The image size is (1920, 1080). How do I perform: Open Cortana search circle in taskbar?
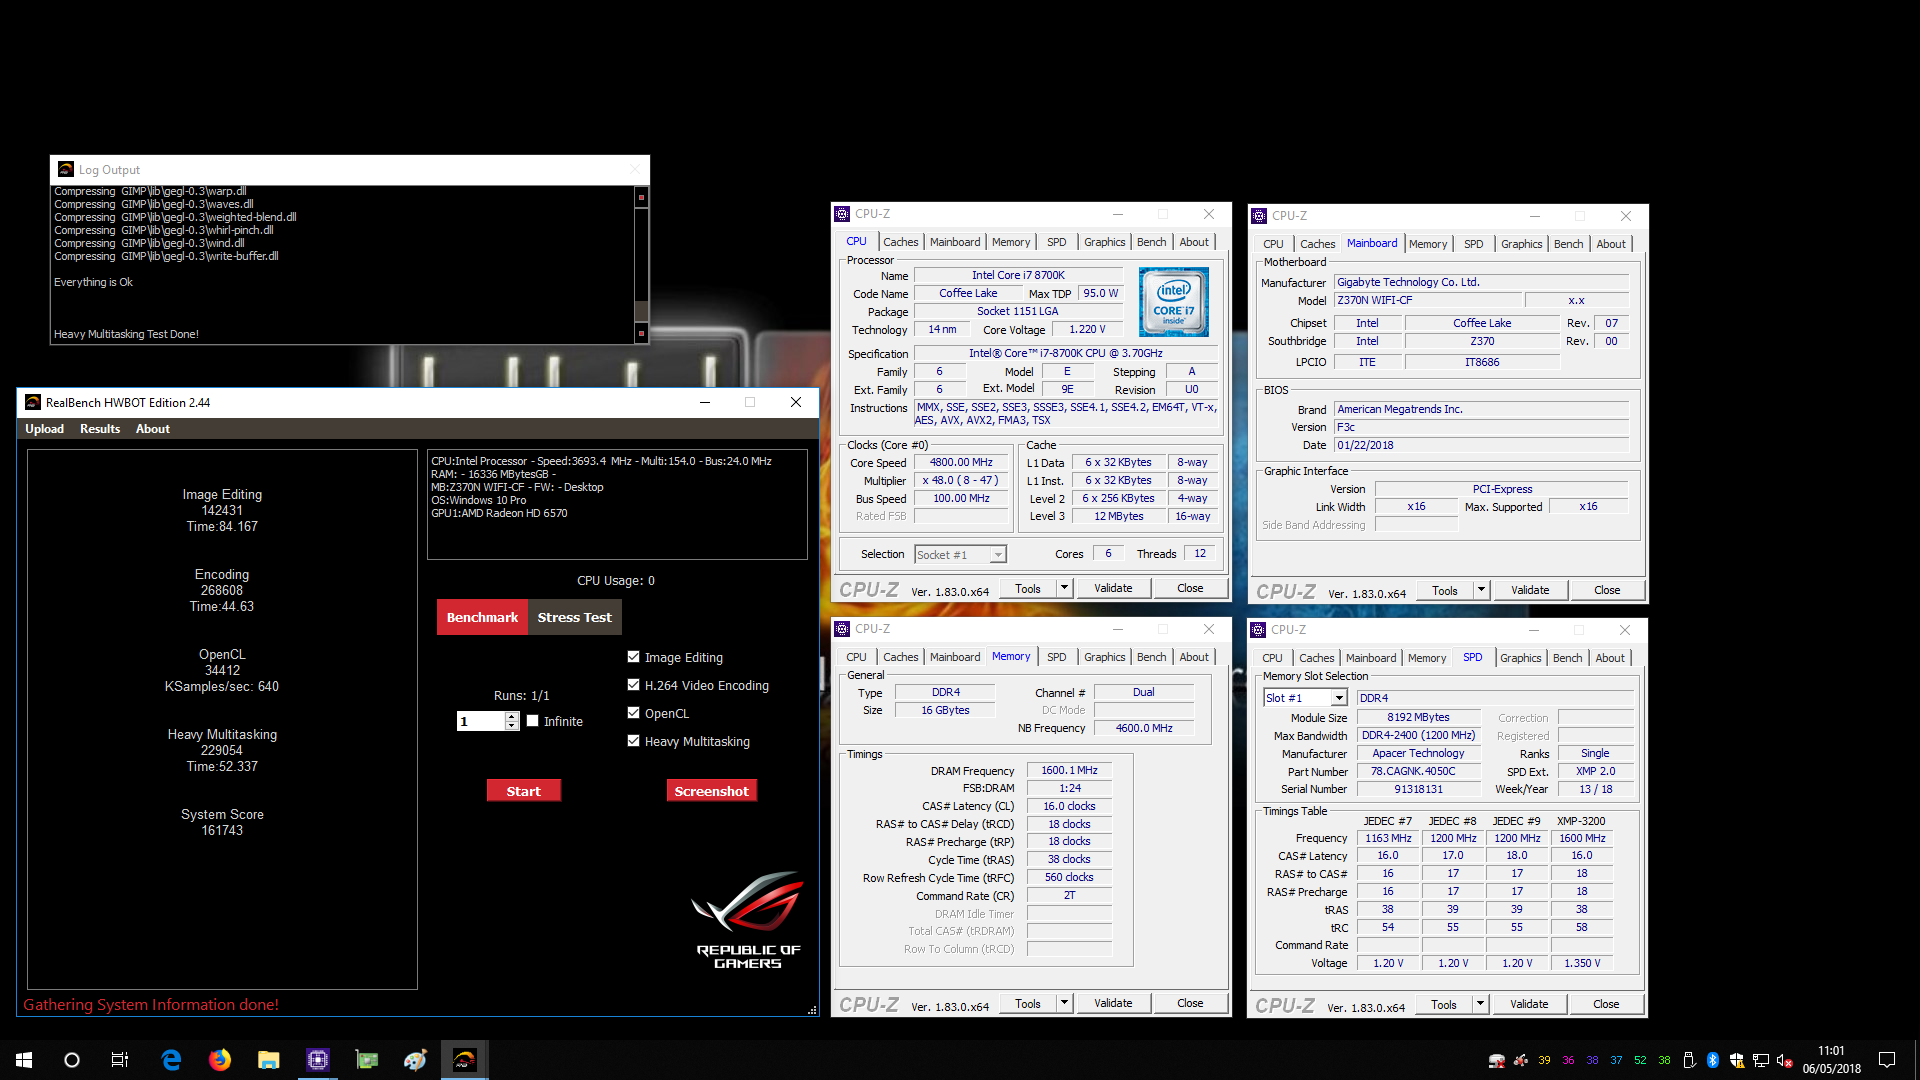(x=72, y=1060)
